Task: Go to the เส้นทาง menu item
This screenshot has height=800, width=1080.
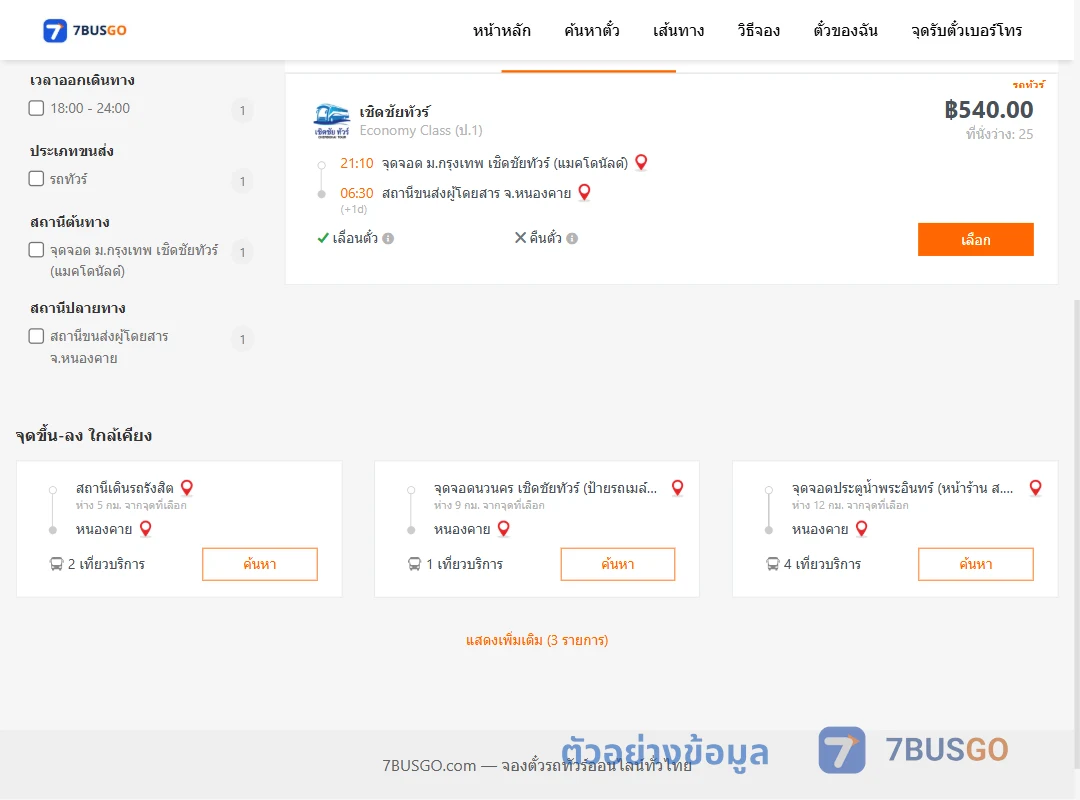Action: coord(678,30)
